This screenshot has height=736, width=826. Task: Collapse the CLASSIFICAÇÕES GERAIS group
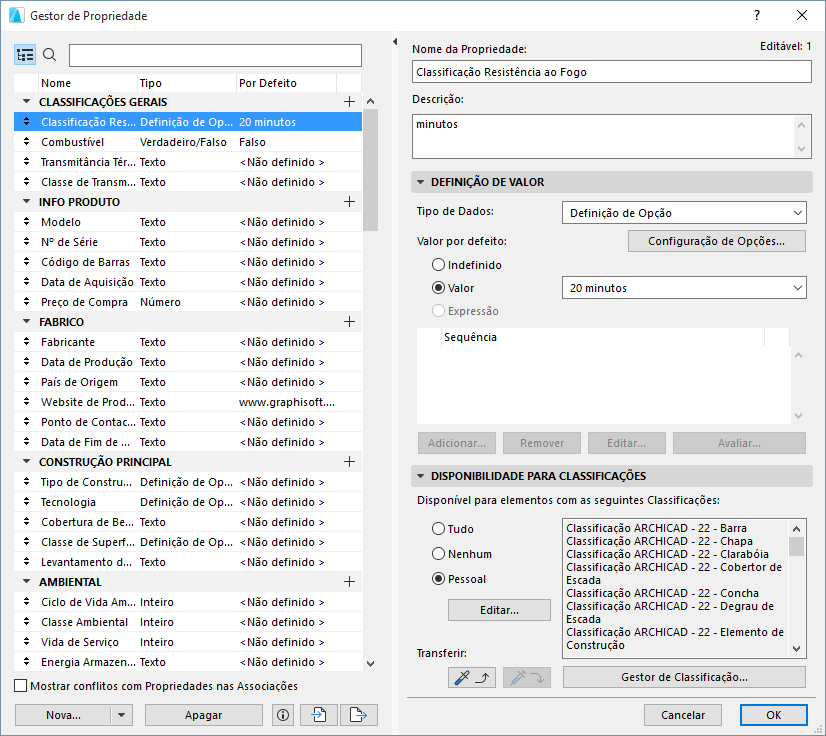26,101
